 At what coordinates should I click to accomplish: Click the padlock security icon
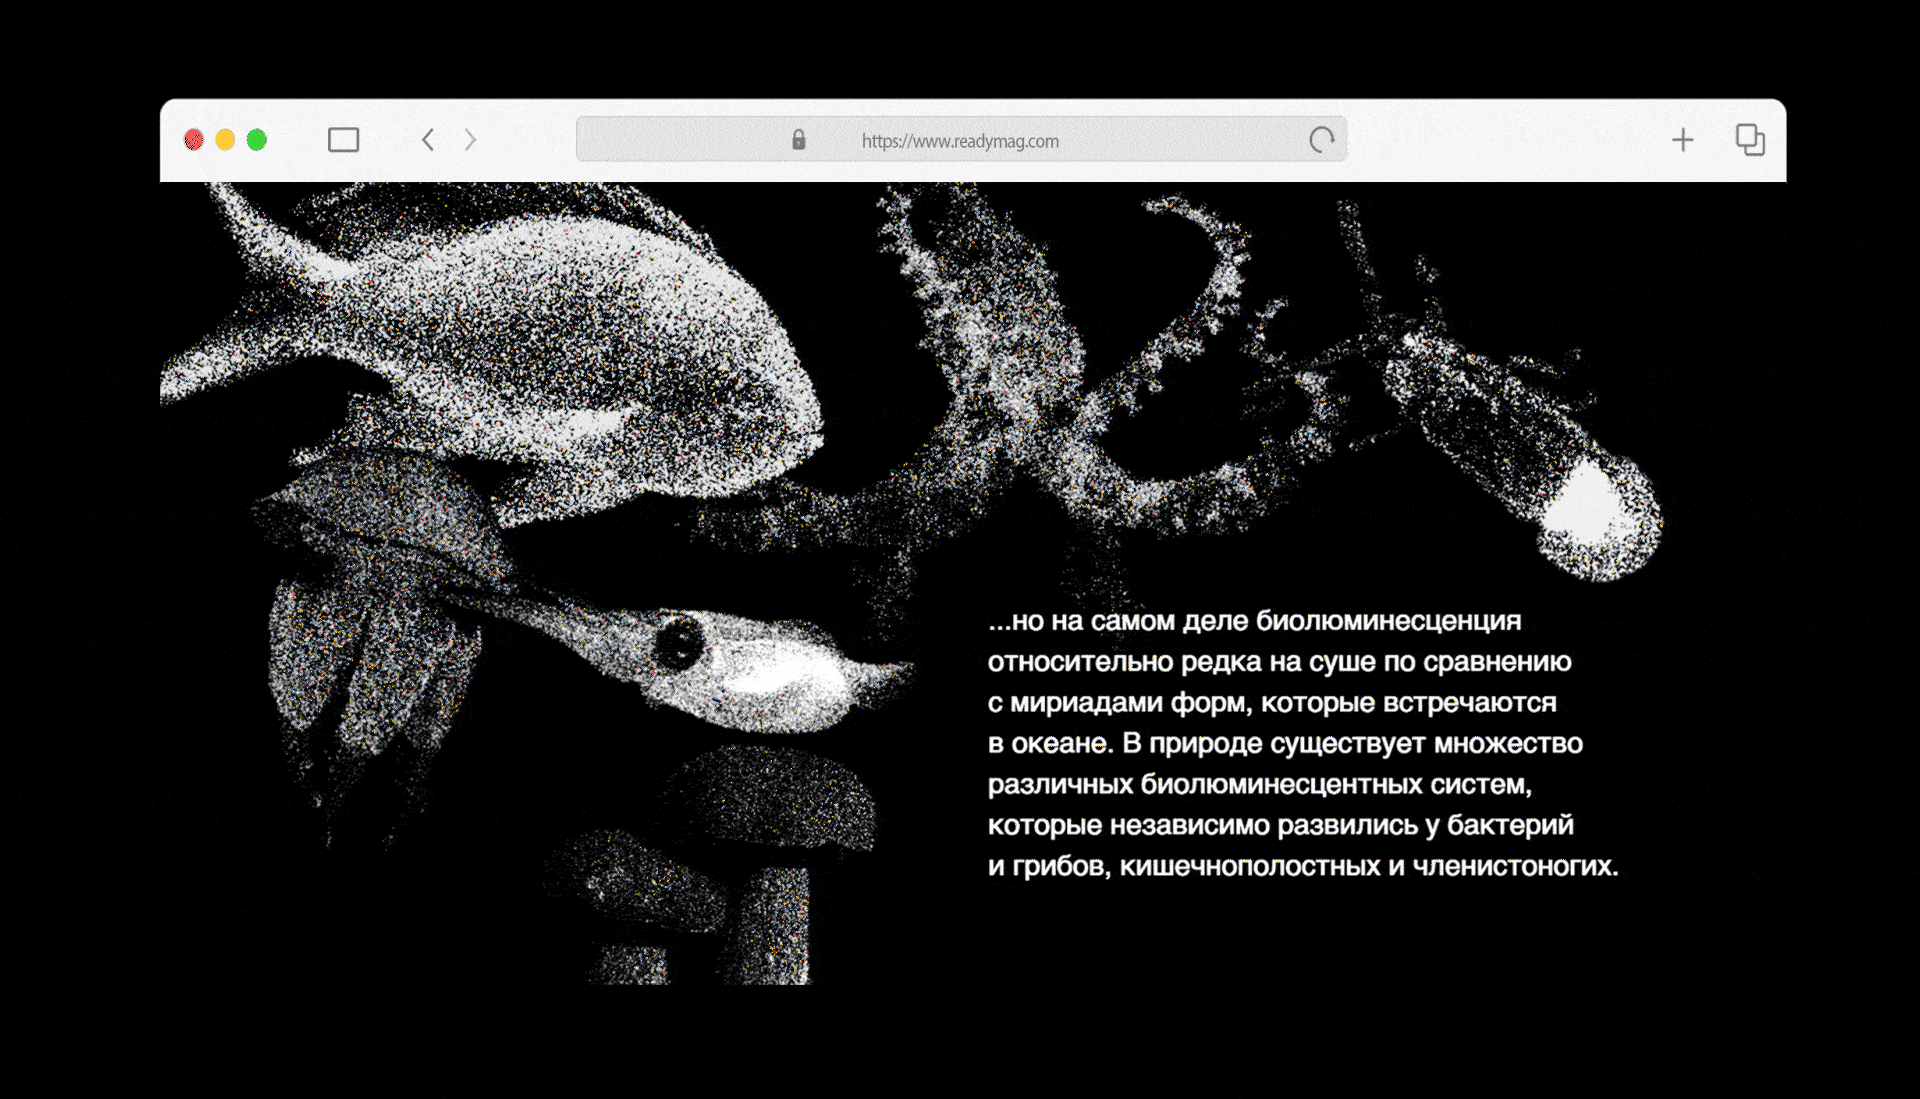[x=798, y=140]
